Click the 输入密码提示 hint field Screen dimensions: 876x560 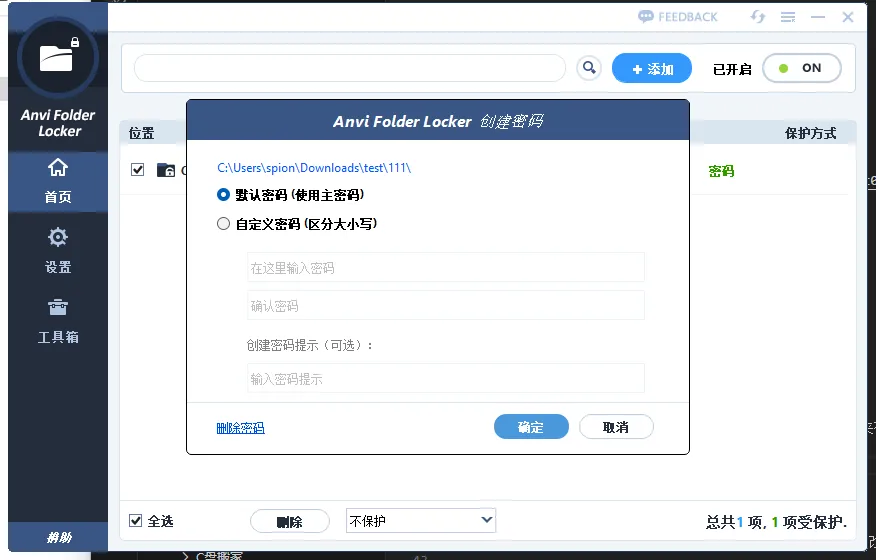pos(446,378)
